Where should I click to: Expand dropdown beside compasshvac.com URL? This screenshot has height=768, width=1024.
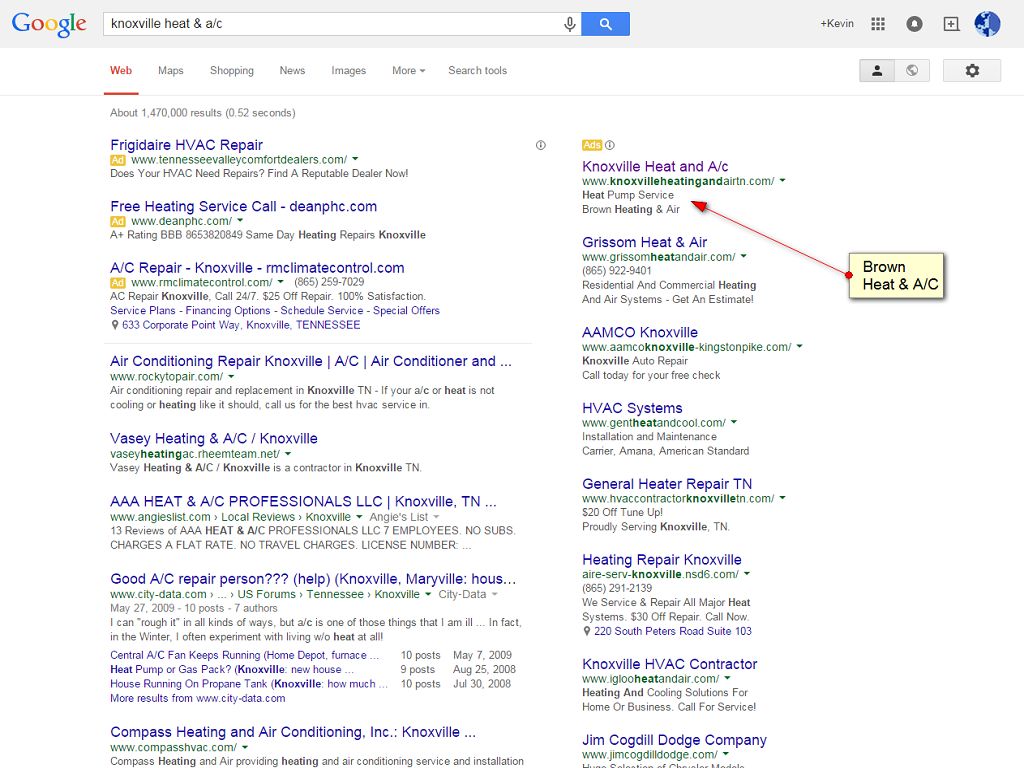245,746
